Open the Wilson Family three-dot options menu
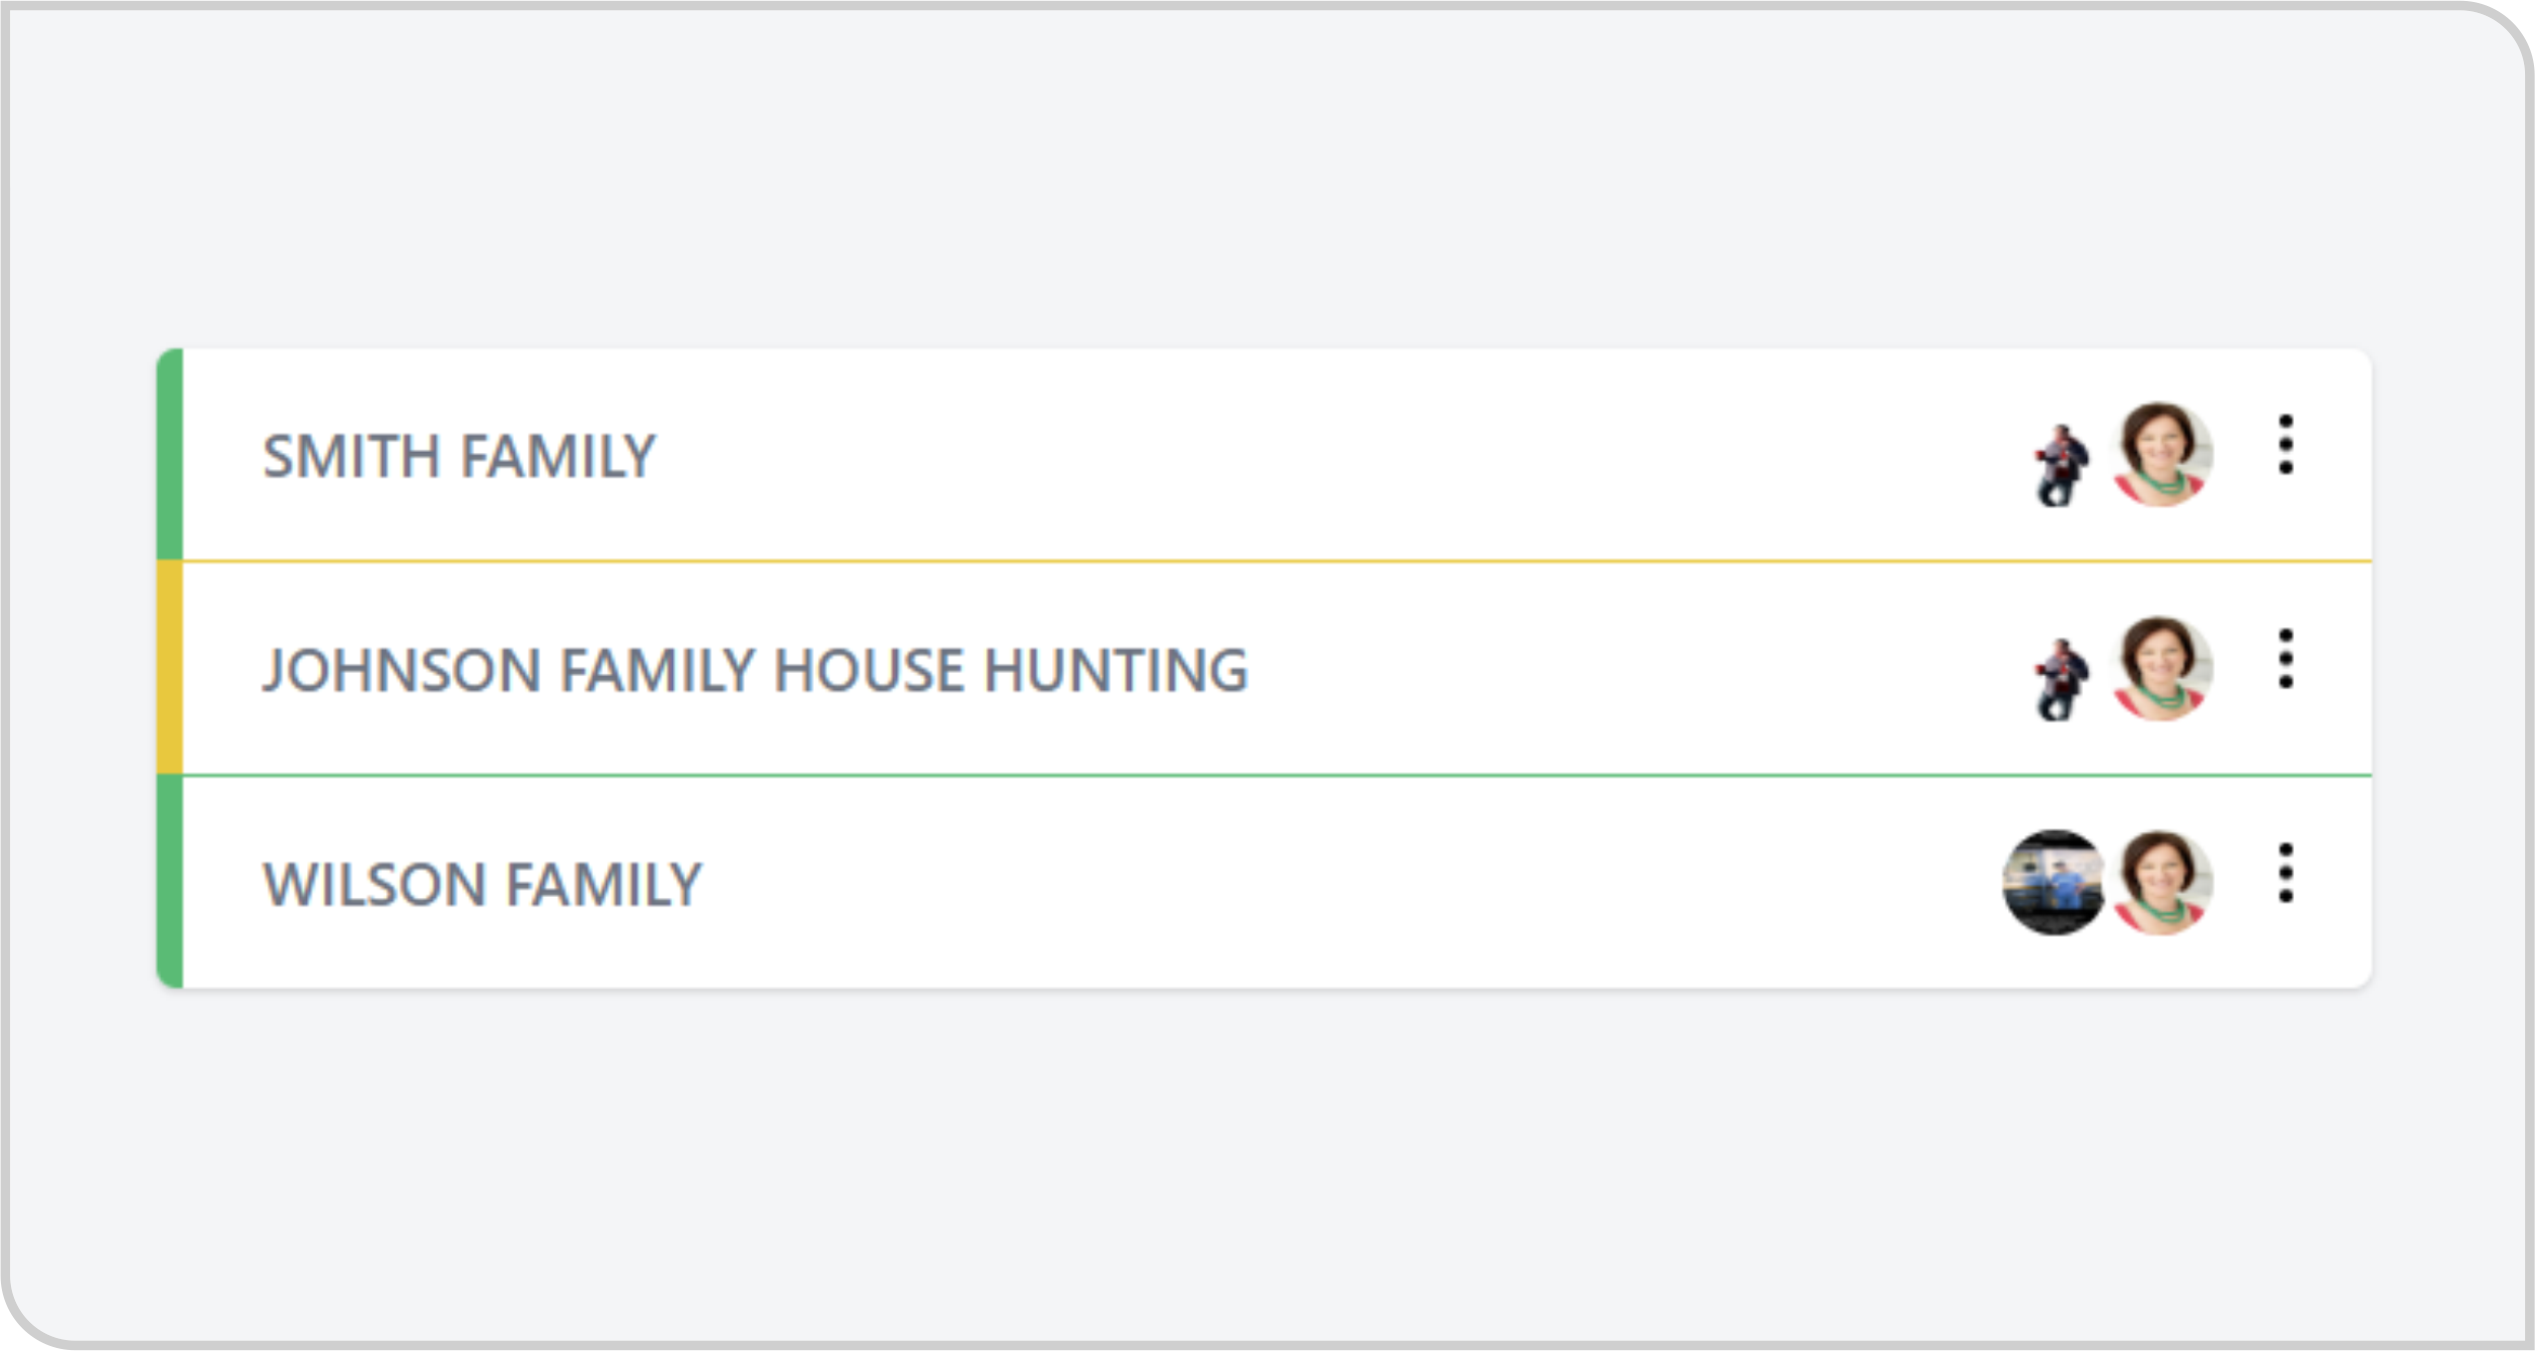2535x1351 pixels. pyautogui.click(x=2285, y=873)
